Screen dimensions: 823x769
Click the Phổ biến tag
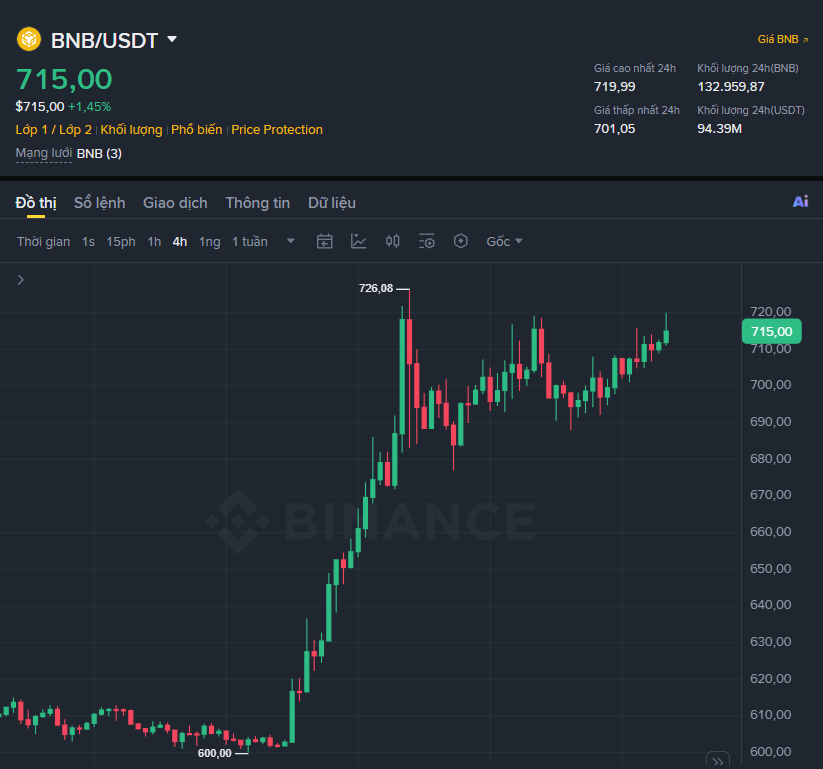click(x=197, y=130)
